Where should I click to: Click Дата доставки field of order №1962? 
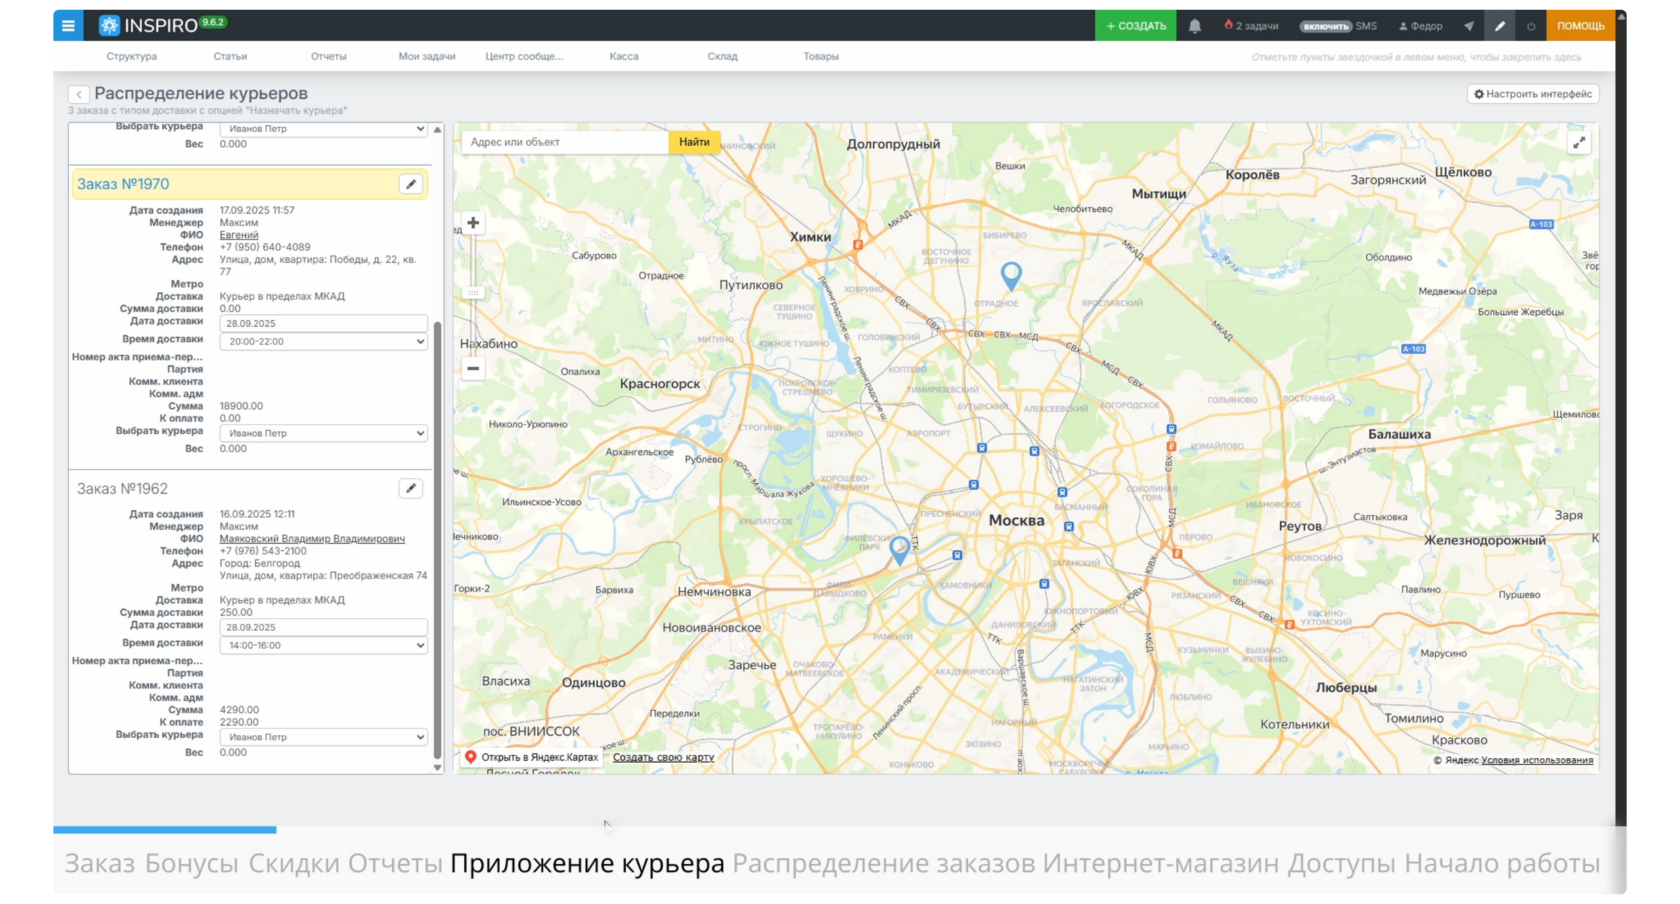(324, 628)
